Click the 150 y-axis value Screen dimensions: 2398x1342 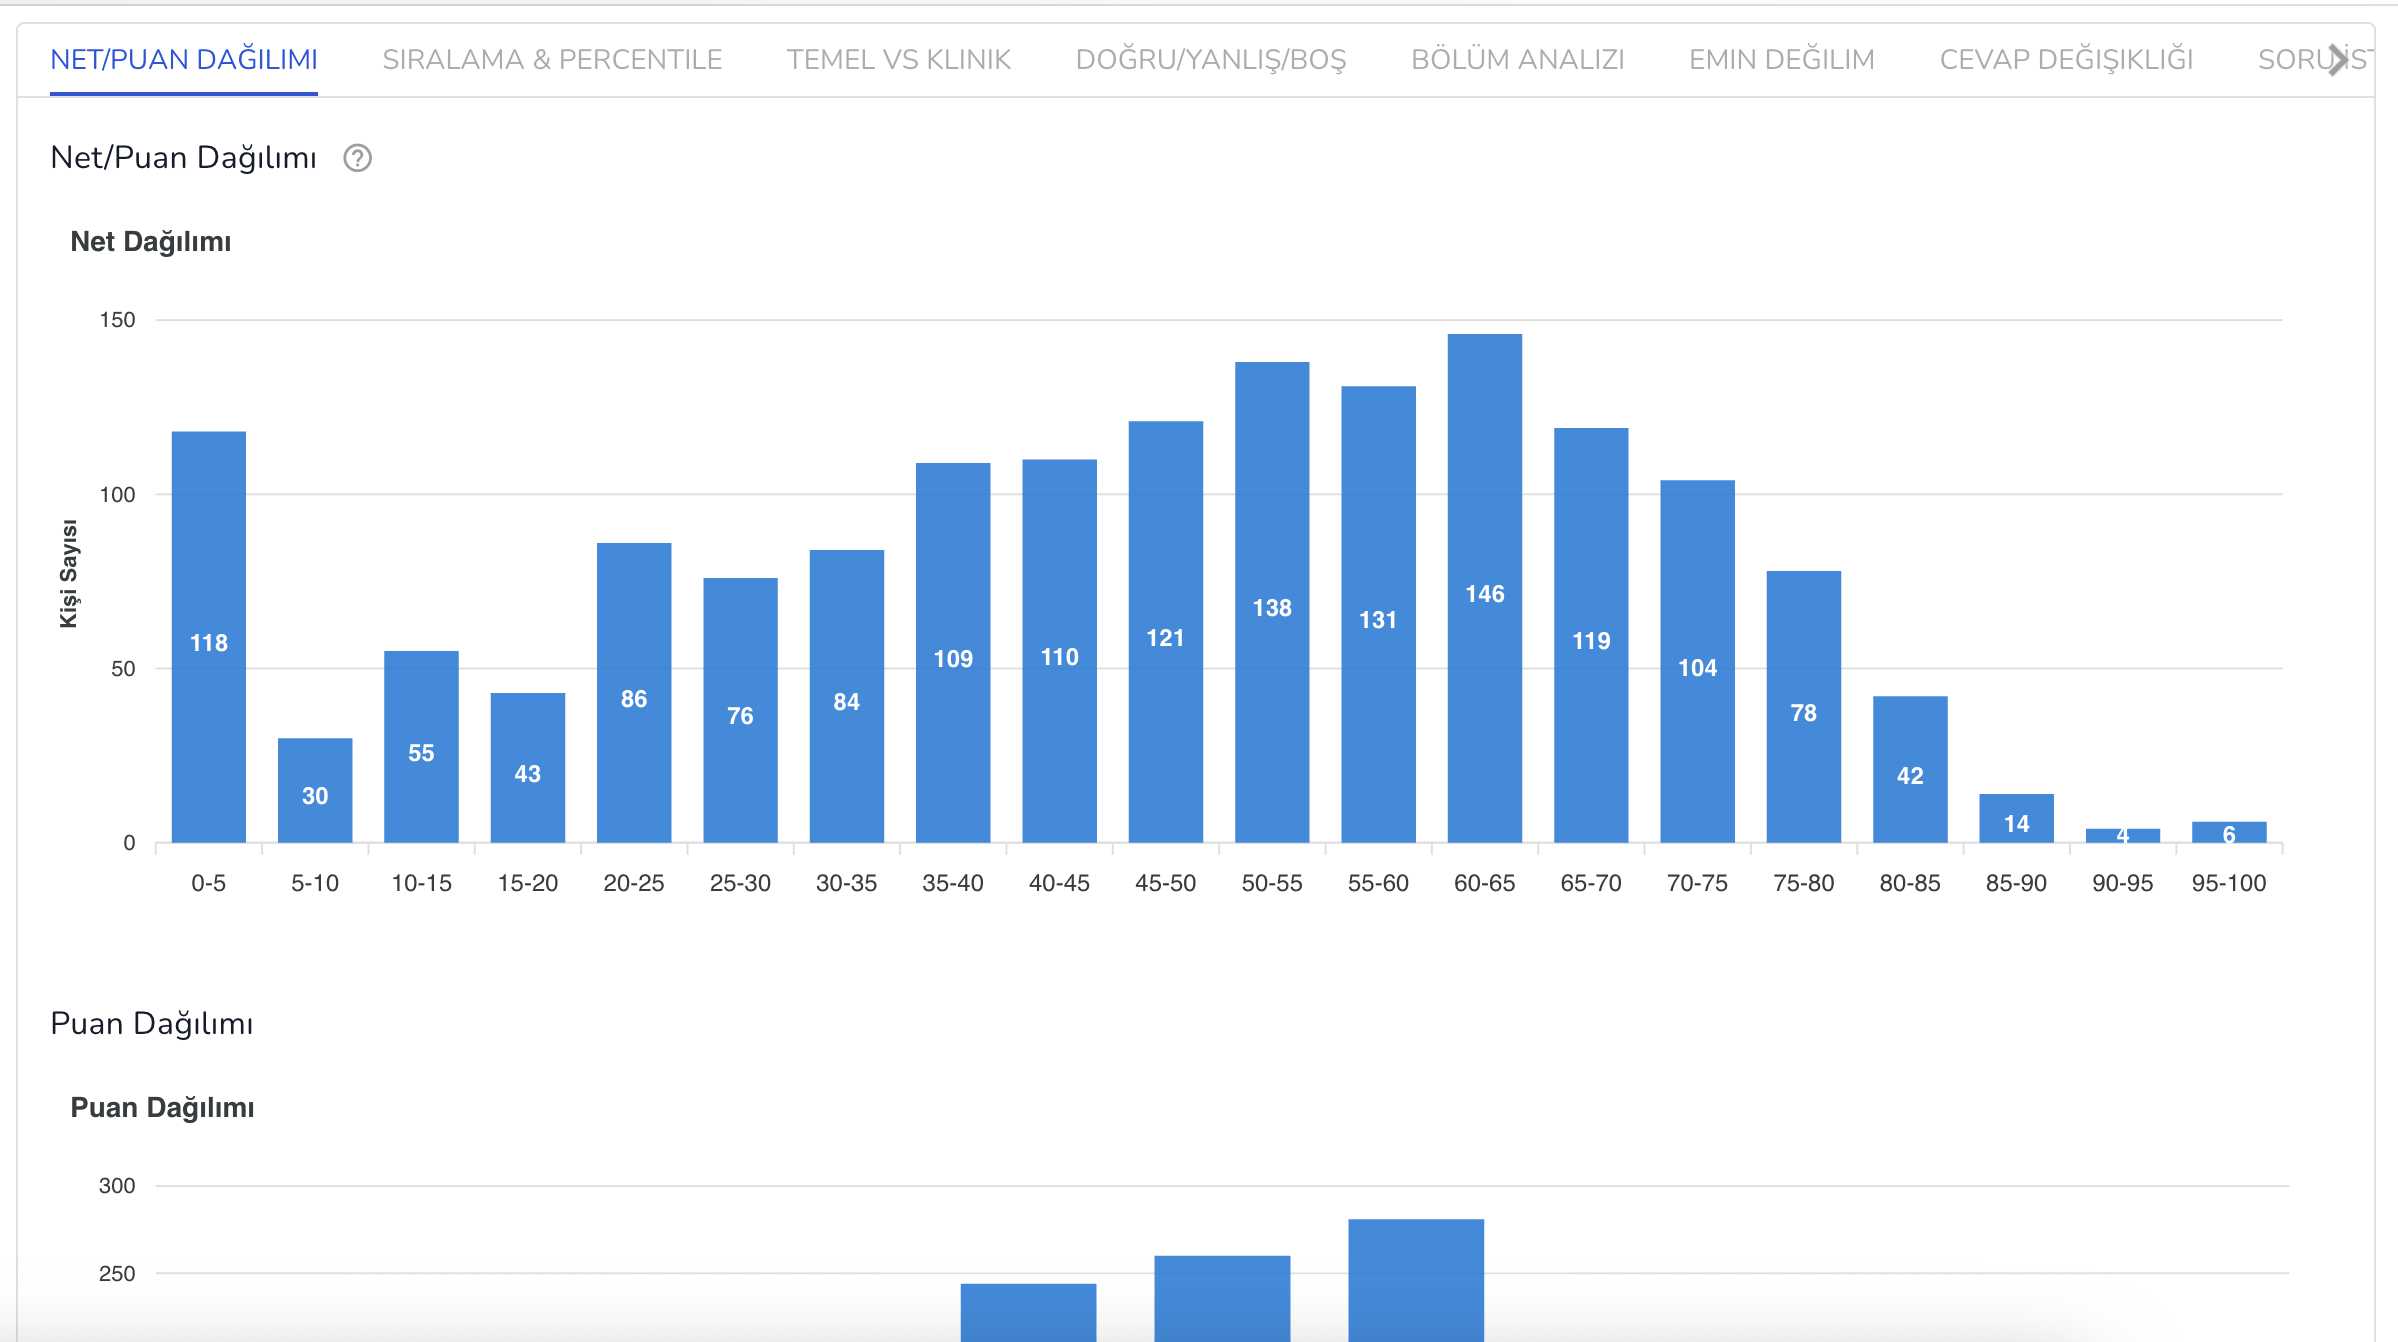point(117,320)
